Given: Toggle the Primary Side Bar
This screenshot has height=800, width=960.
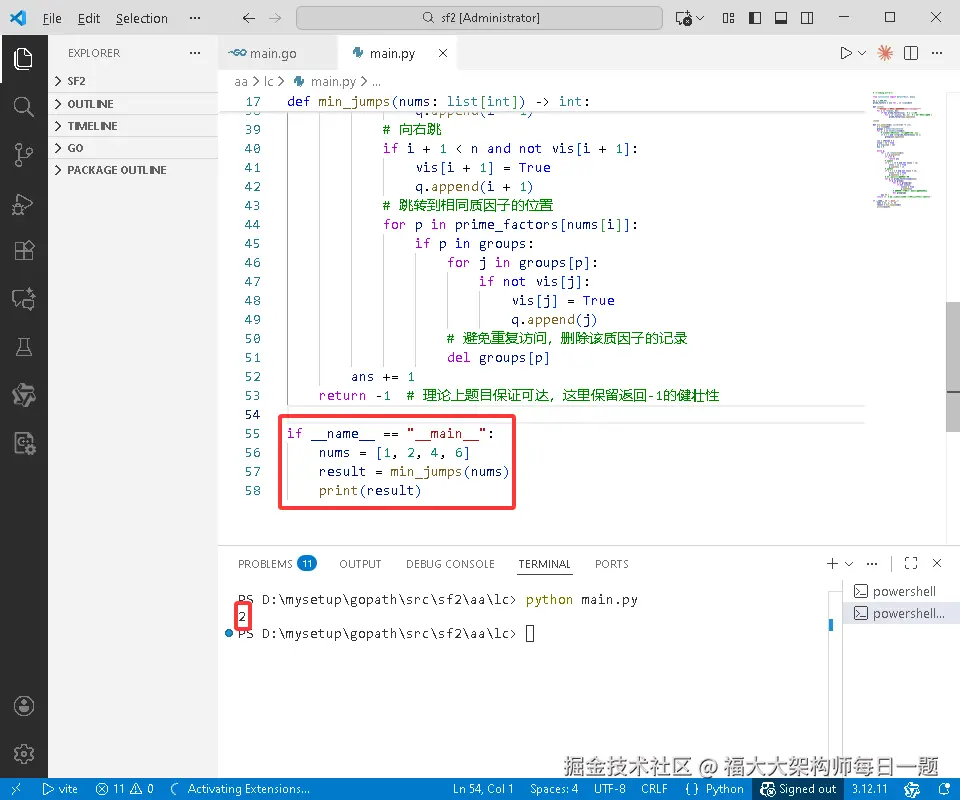Looking at the screenshot, I should tap(755, 18).
